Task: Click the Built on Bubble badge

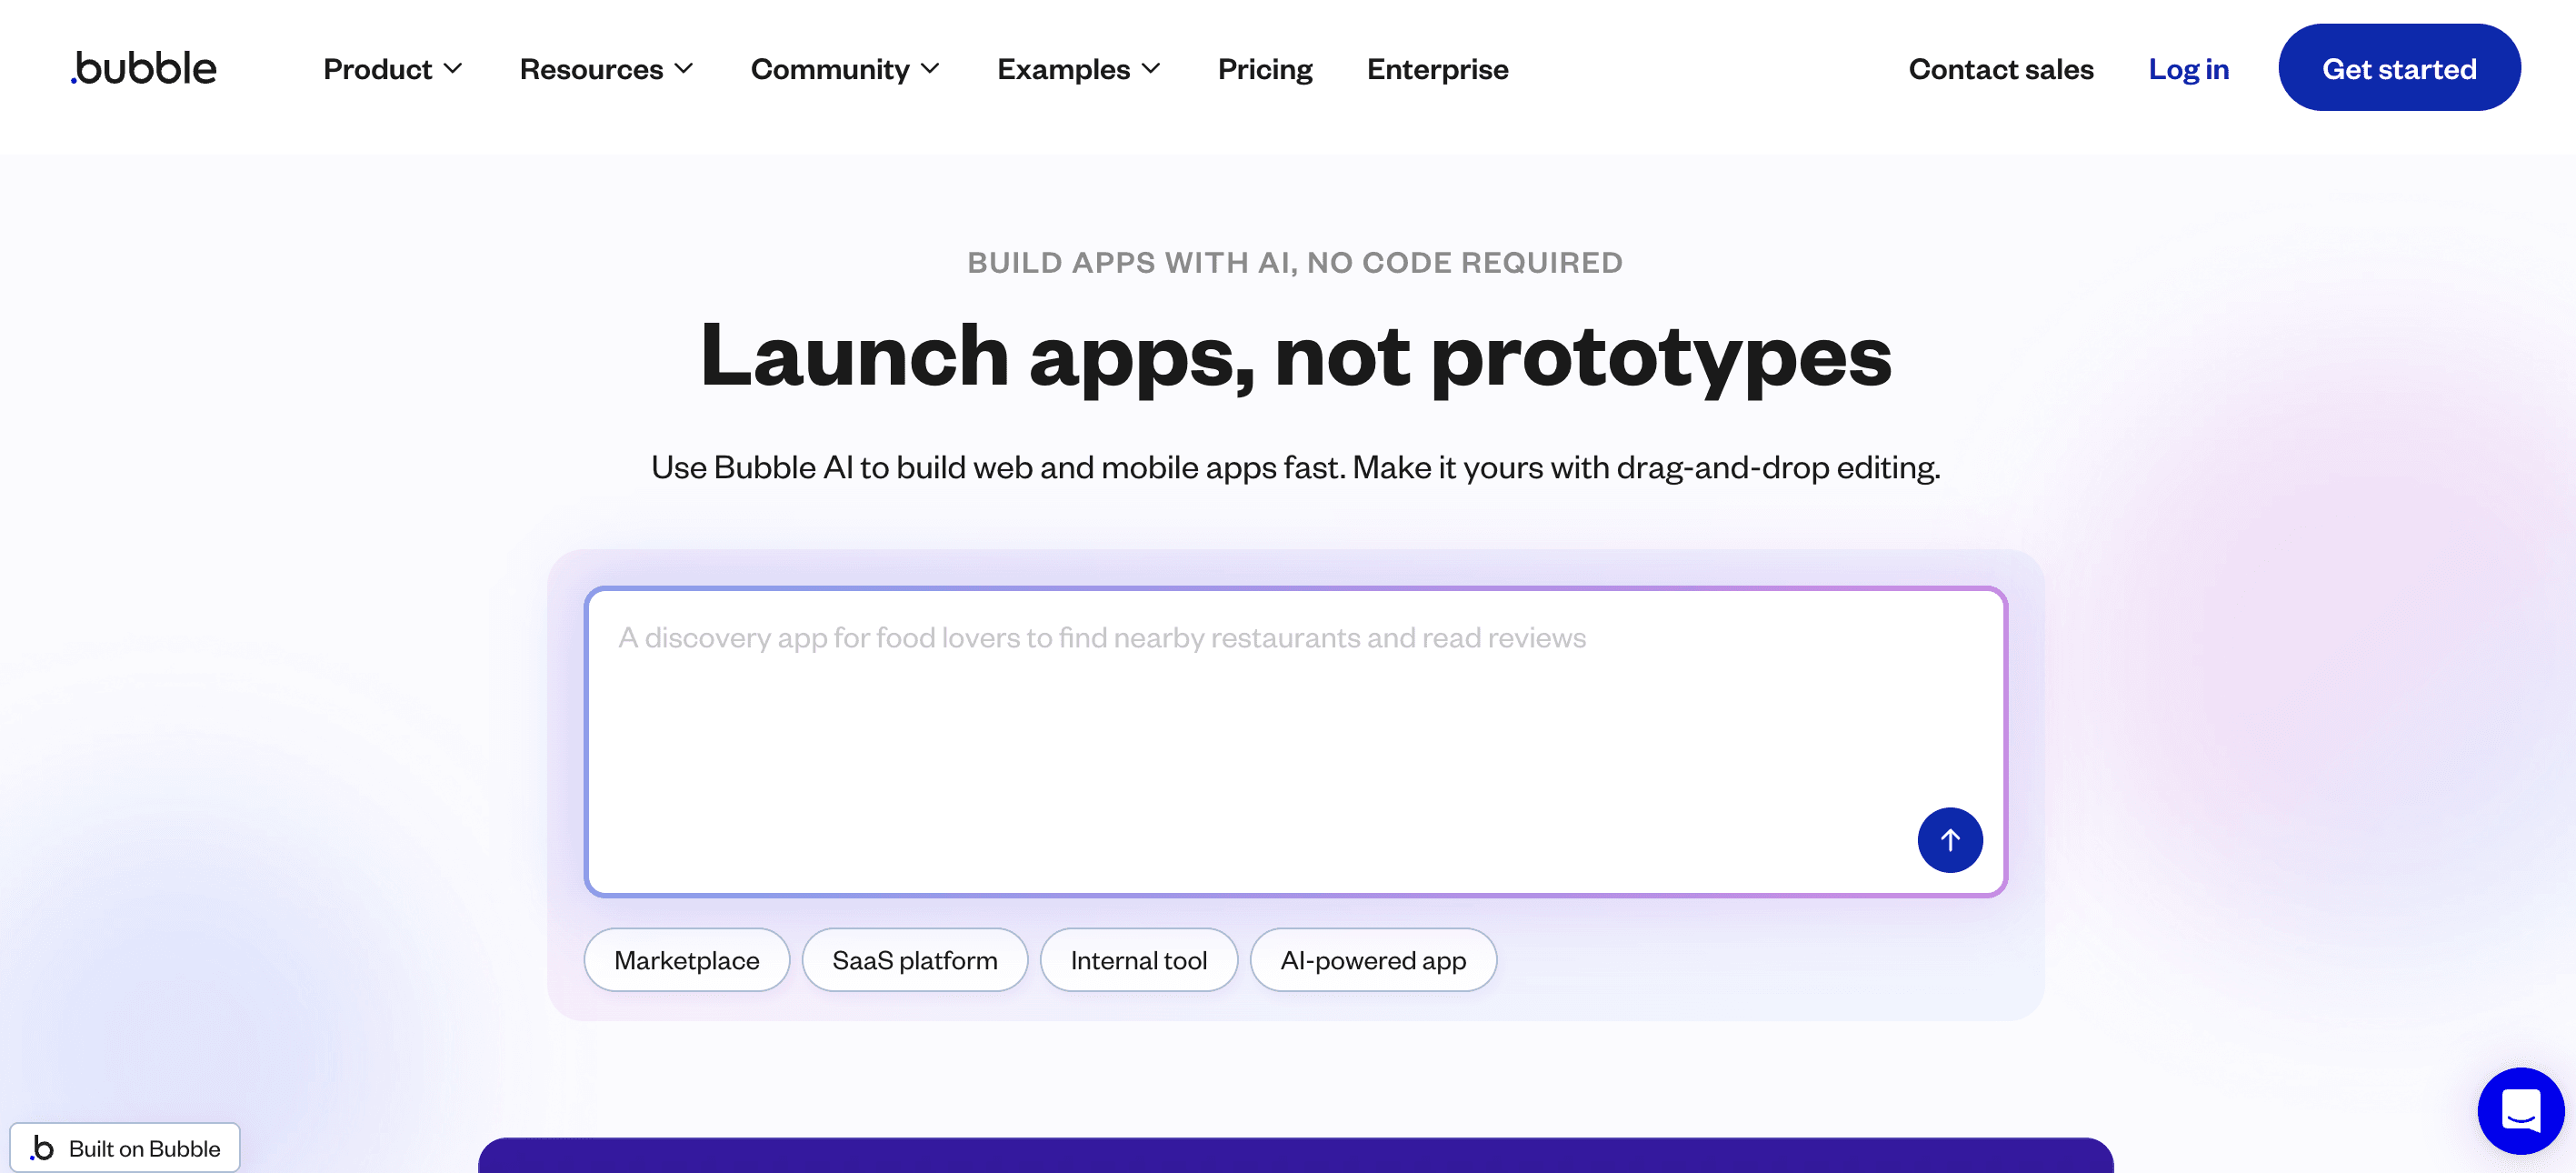Action: [126, 1147]
